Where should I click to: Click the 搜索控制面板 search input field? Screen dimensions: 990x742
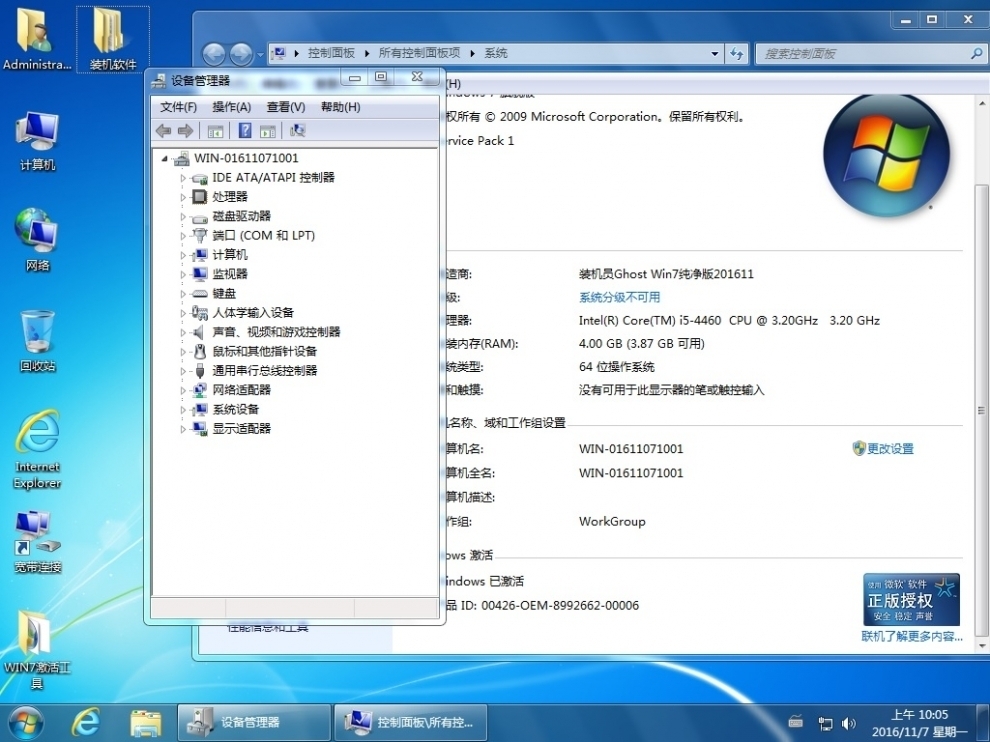(860, 54)
